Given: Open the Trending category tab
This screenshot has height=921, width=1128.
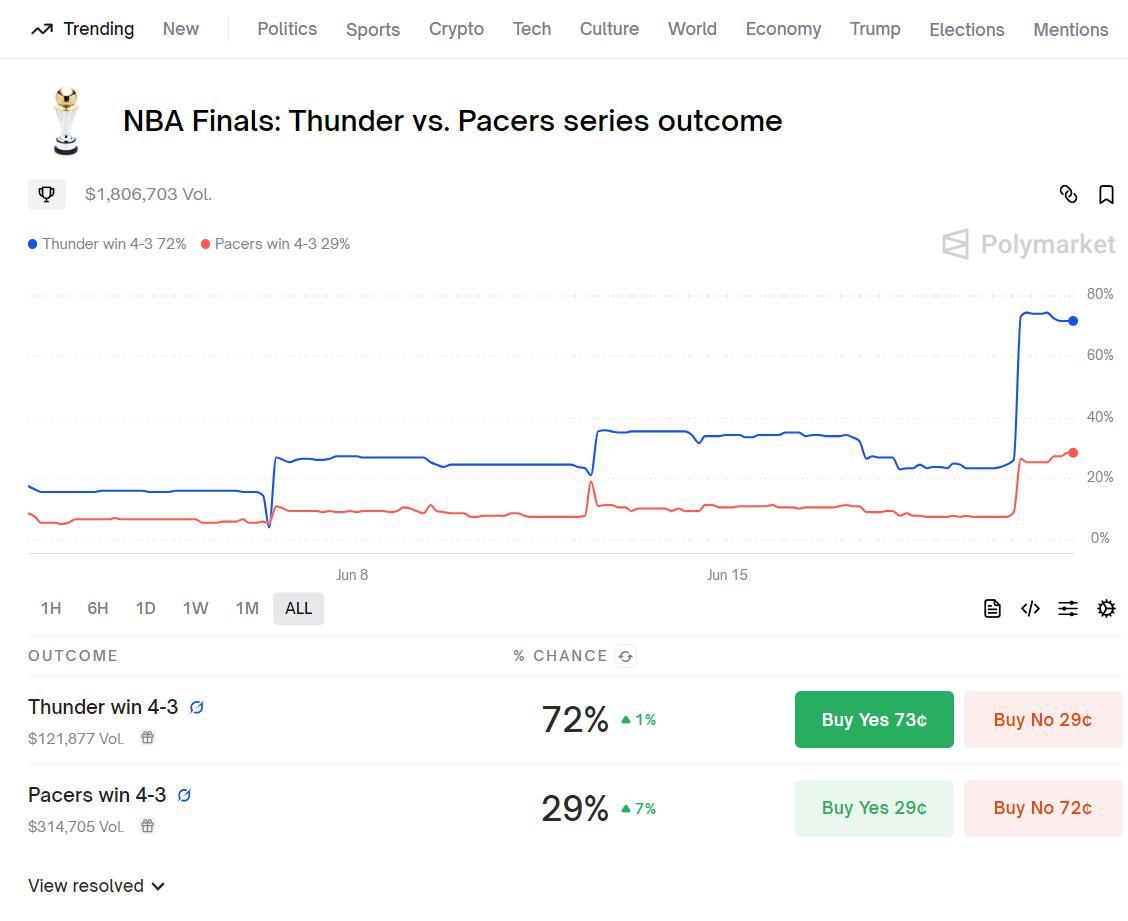Looking at the screenshot, I should pos(83,29).
